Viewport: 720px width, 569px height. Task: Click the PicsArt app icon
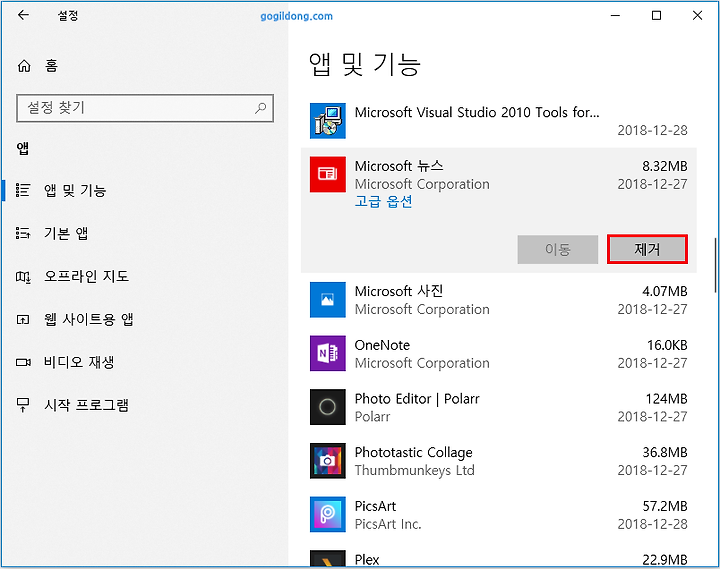tap(327, 514)
